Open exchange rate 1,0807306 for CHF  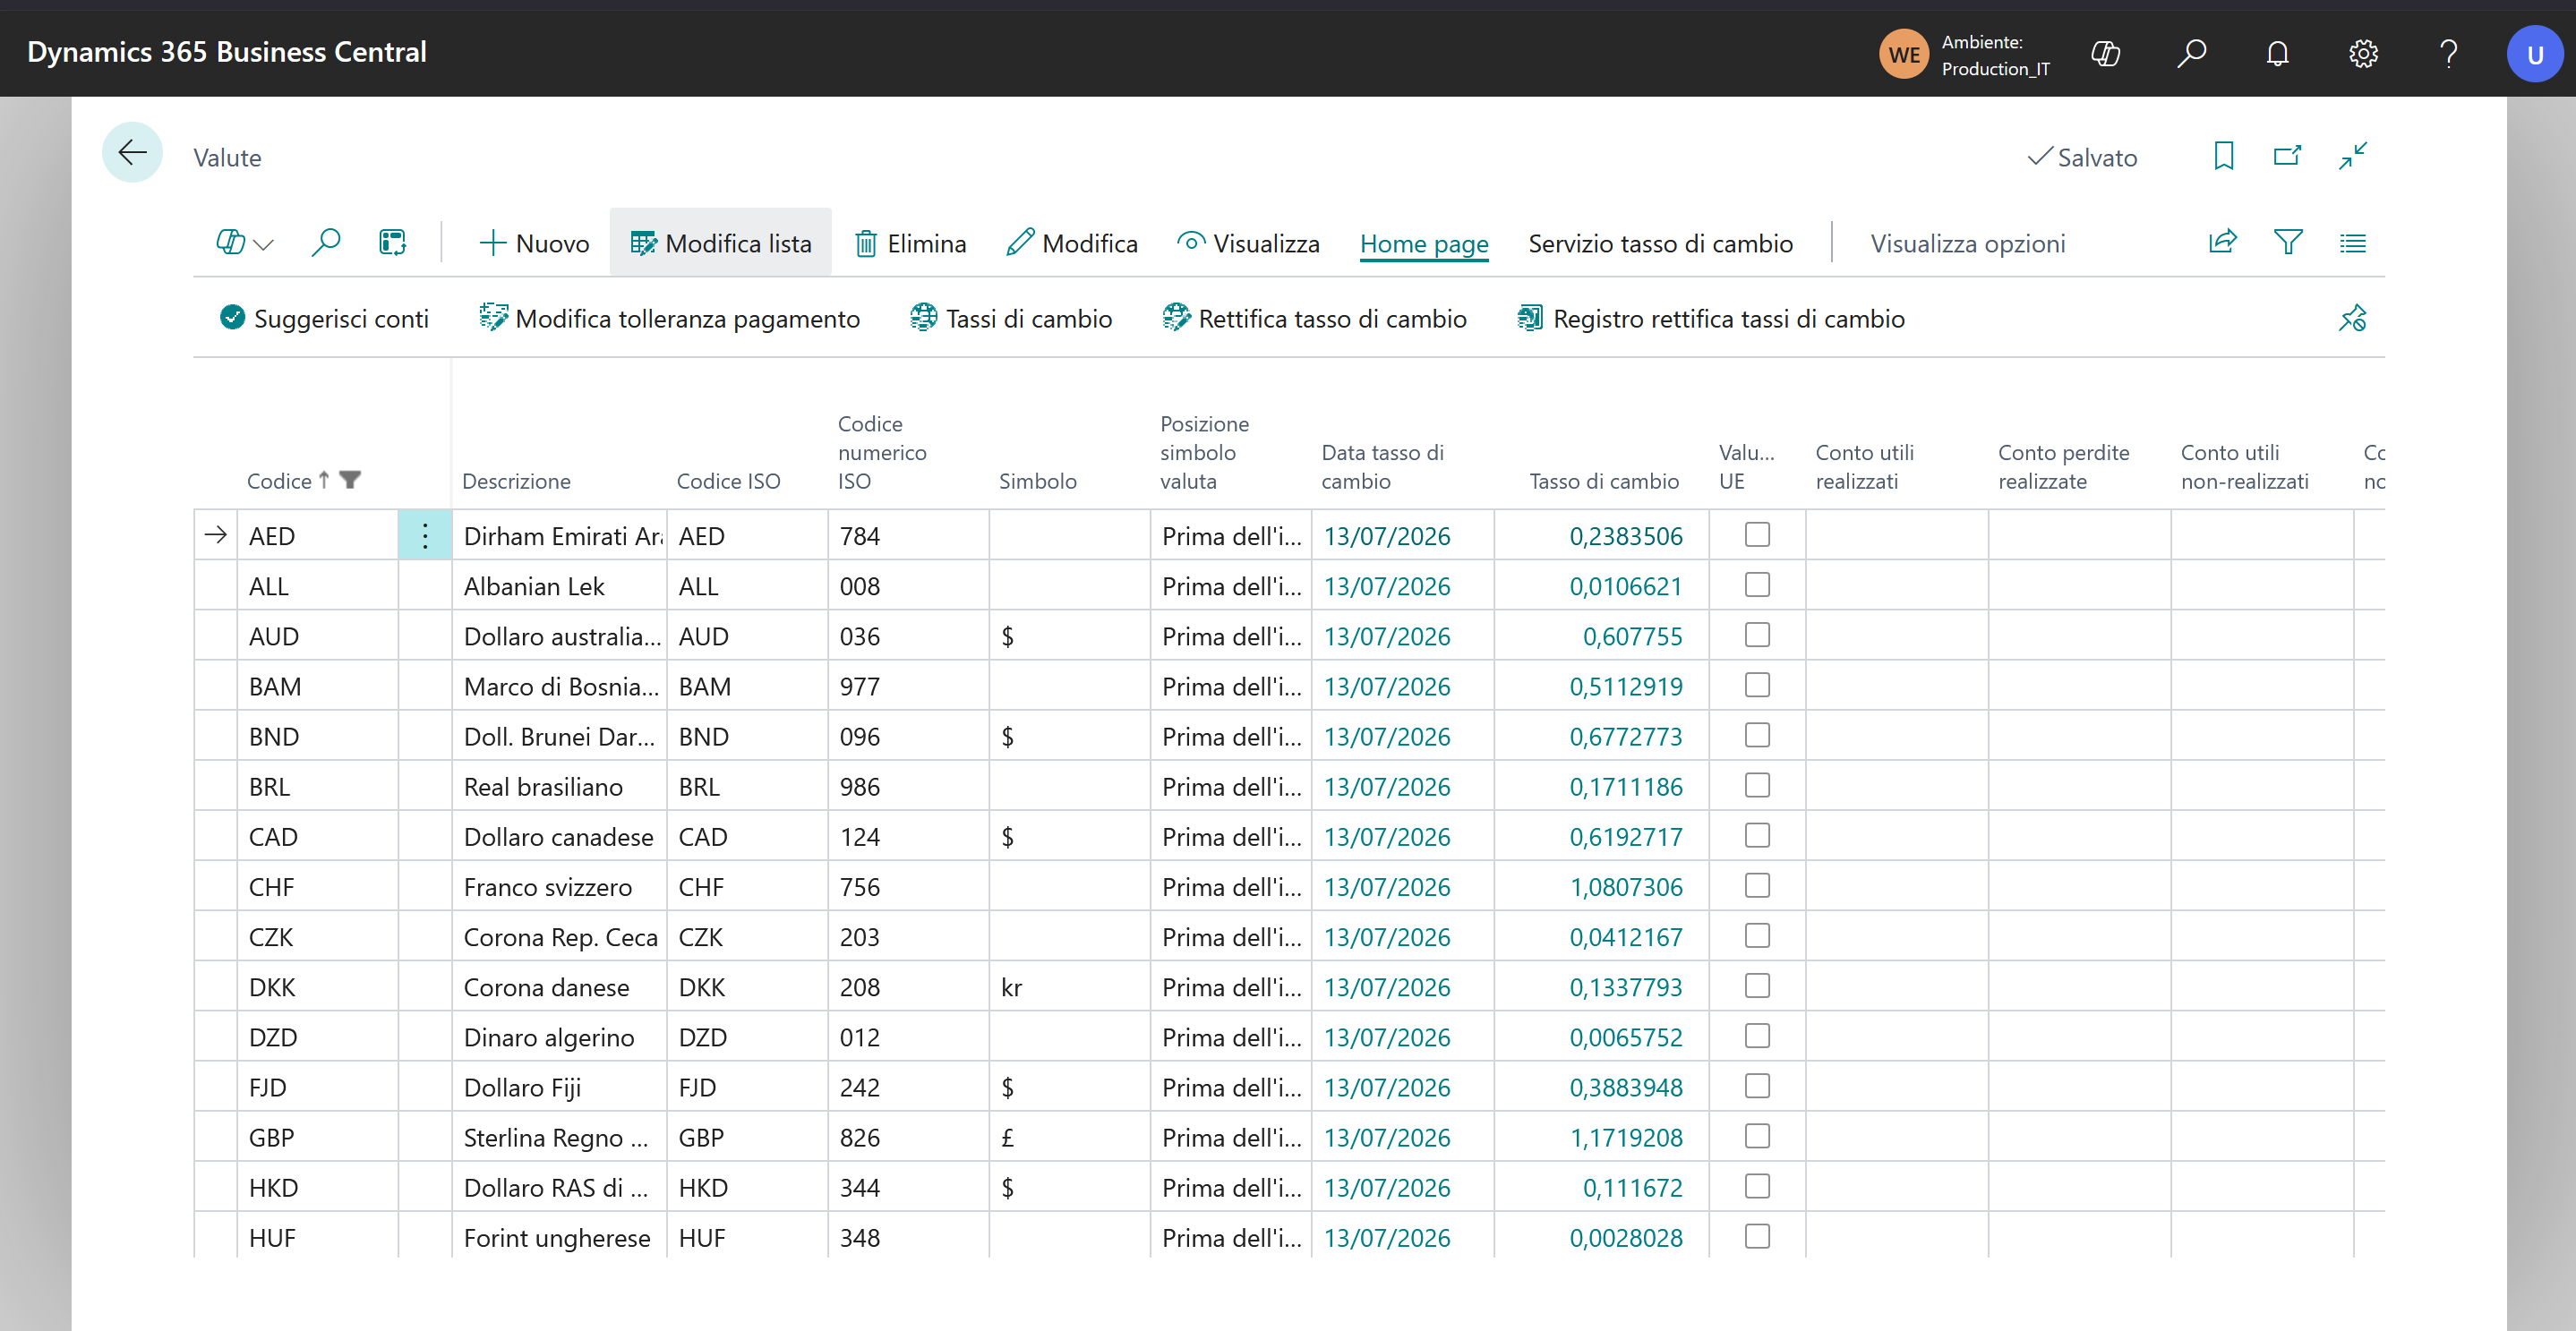pos(1626,887)
